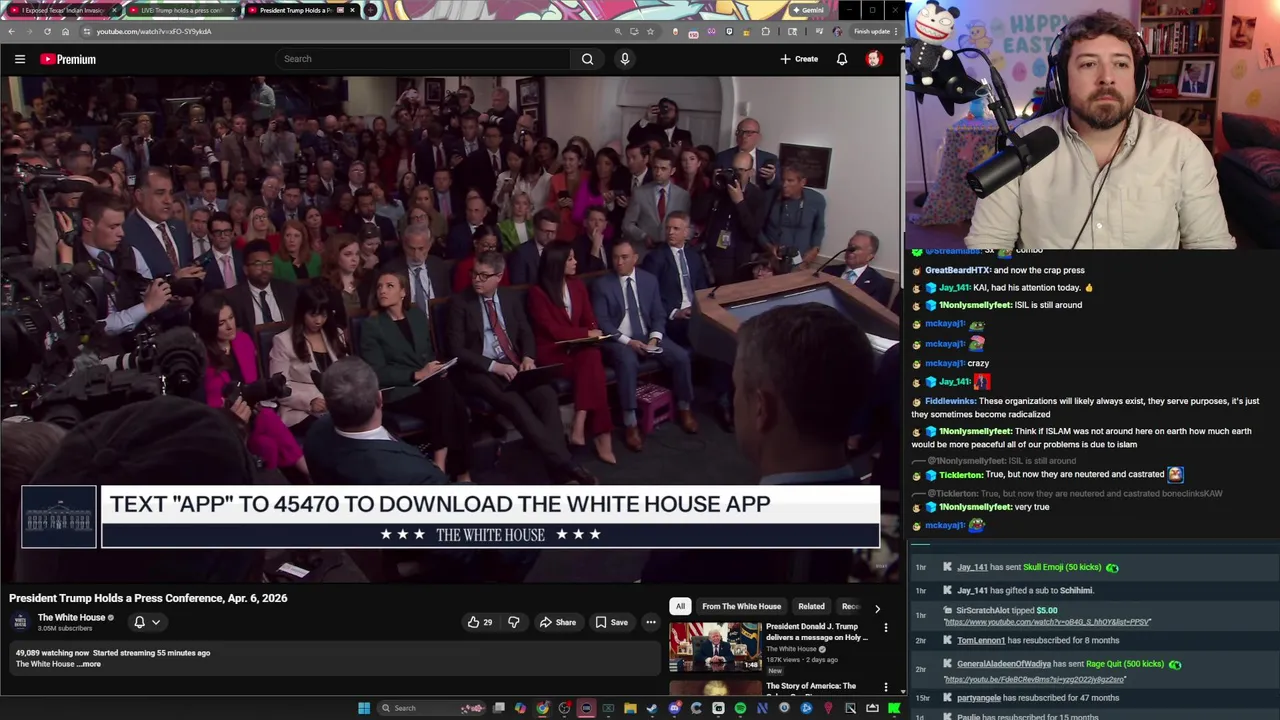This screenshot has height=720, width=1280.
Task: Click Schihimi in the gifted sub event
Action: click(1076, 590)
